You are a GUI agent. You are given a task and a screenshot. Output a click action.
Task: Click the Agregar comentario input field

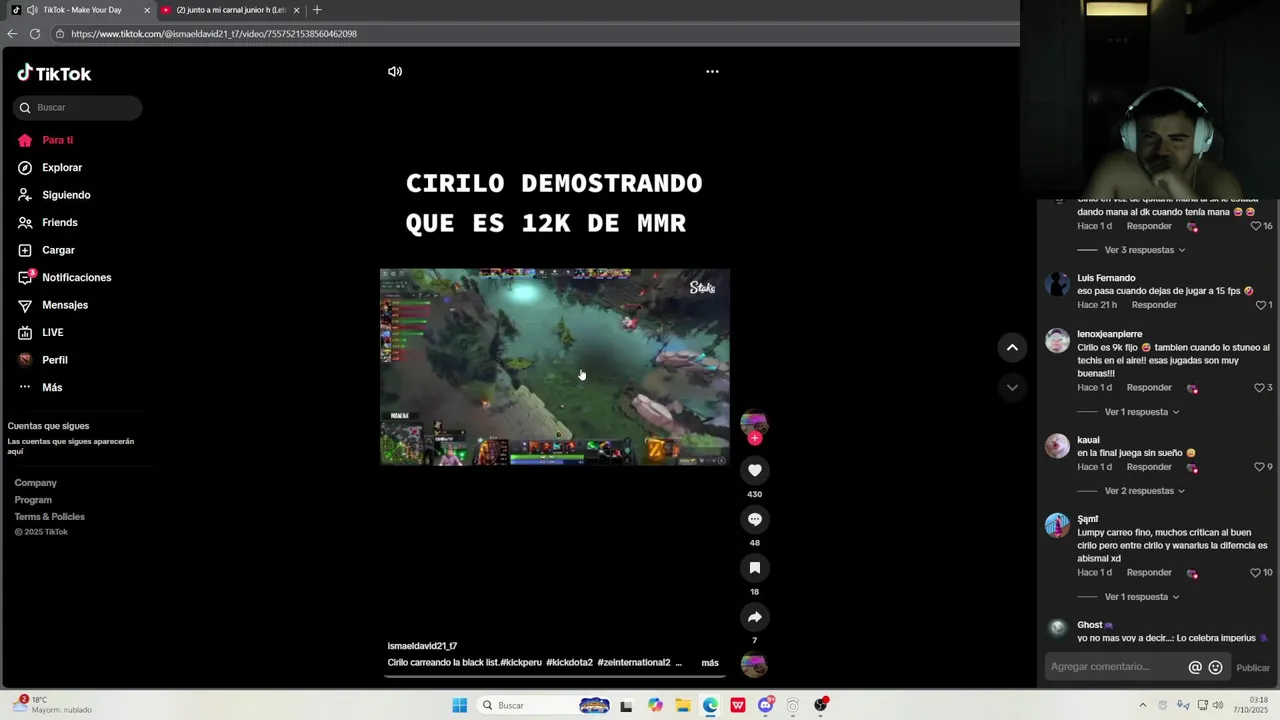tap(1112, 667)
